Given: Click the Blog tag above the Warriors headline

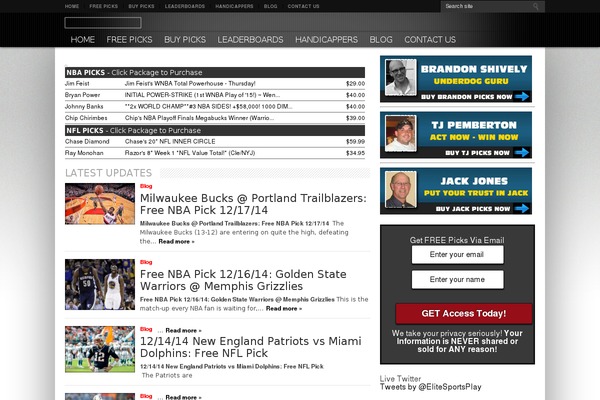Looking at the screenshot, I should (146, 262).
